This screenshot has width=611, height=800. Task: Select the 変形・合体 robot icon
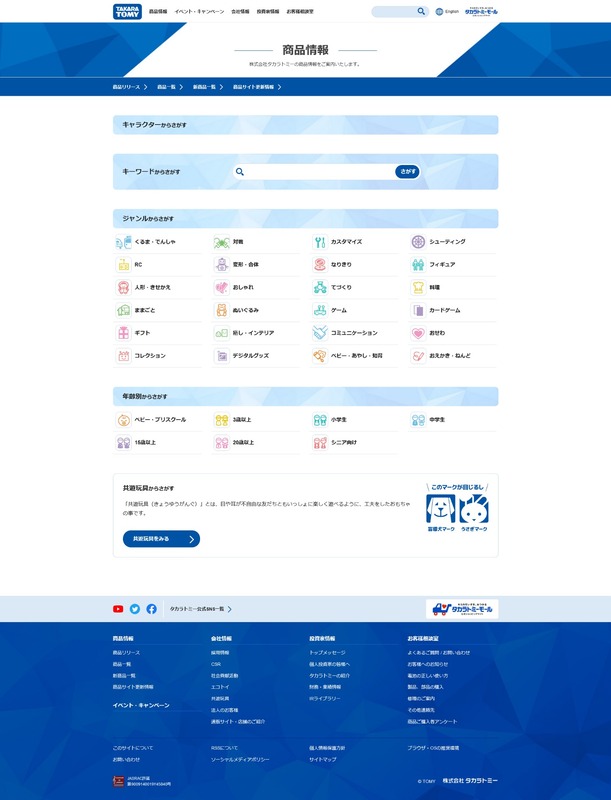pos(222,265)
